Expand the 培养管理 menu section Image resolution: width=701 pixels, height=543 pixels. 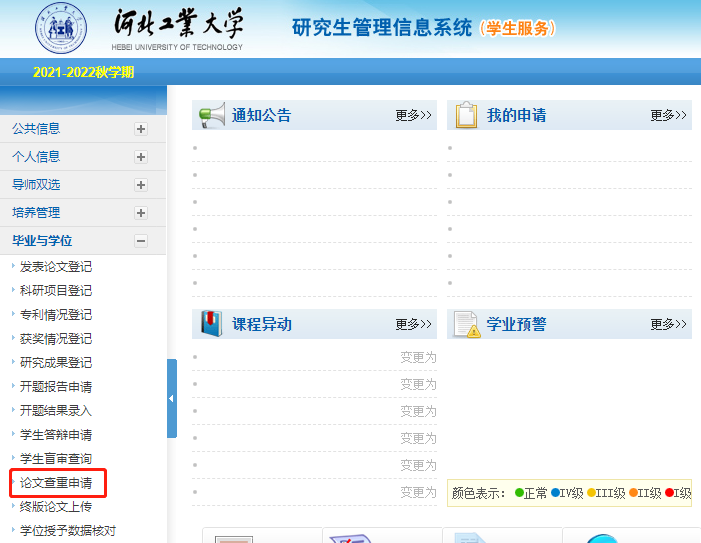[141, 213]
